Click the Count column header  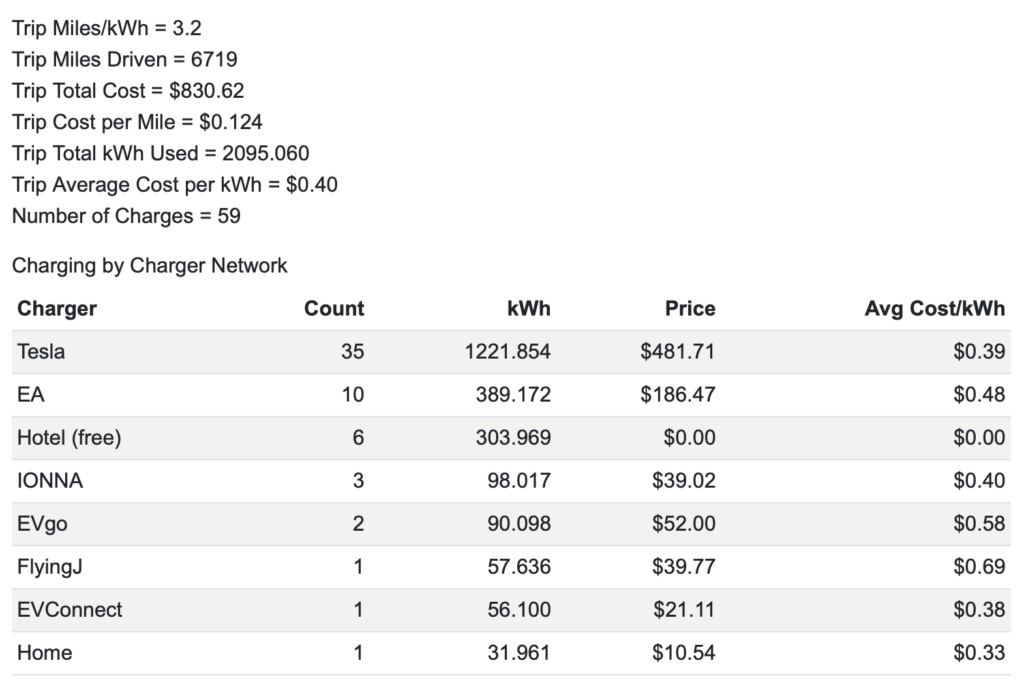[334, 308]
